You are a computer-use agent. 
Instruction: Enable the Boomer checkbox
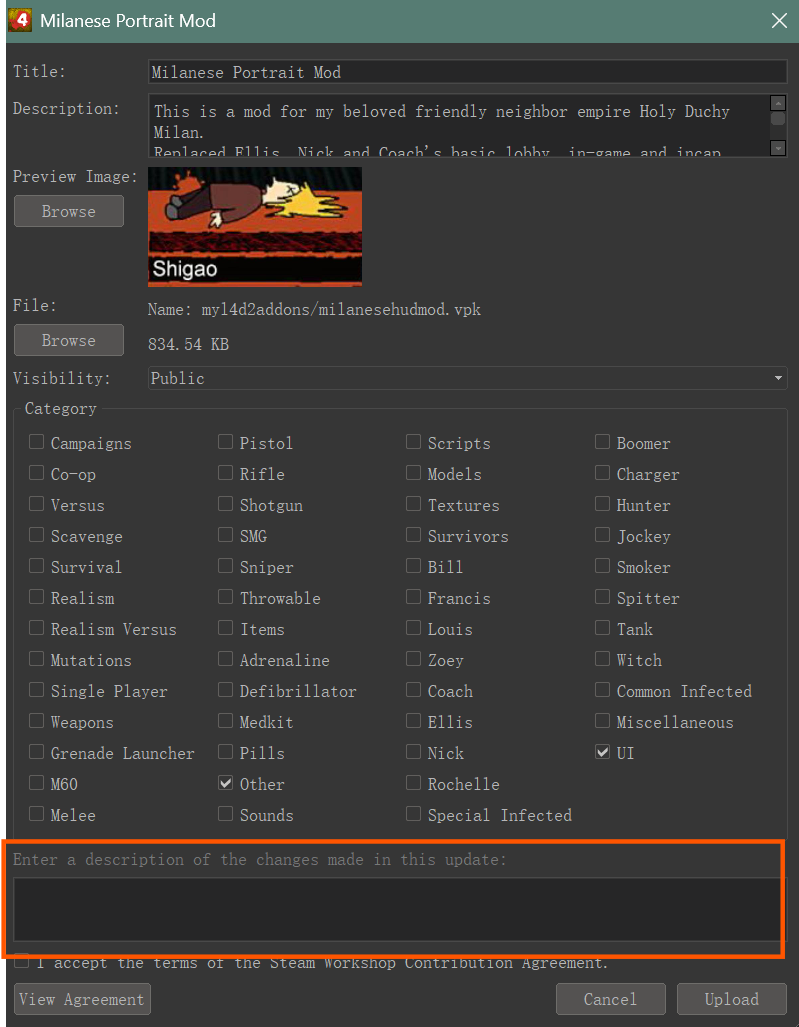pyautogui.click(x=603, y=442)
